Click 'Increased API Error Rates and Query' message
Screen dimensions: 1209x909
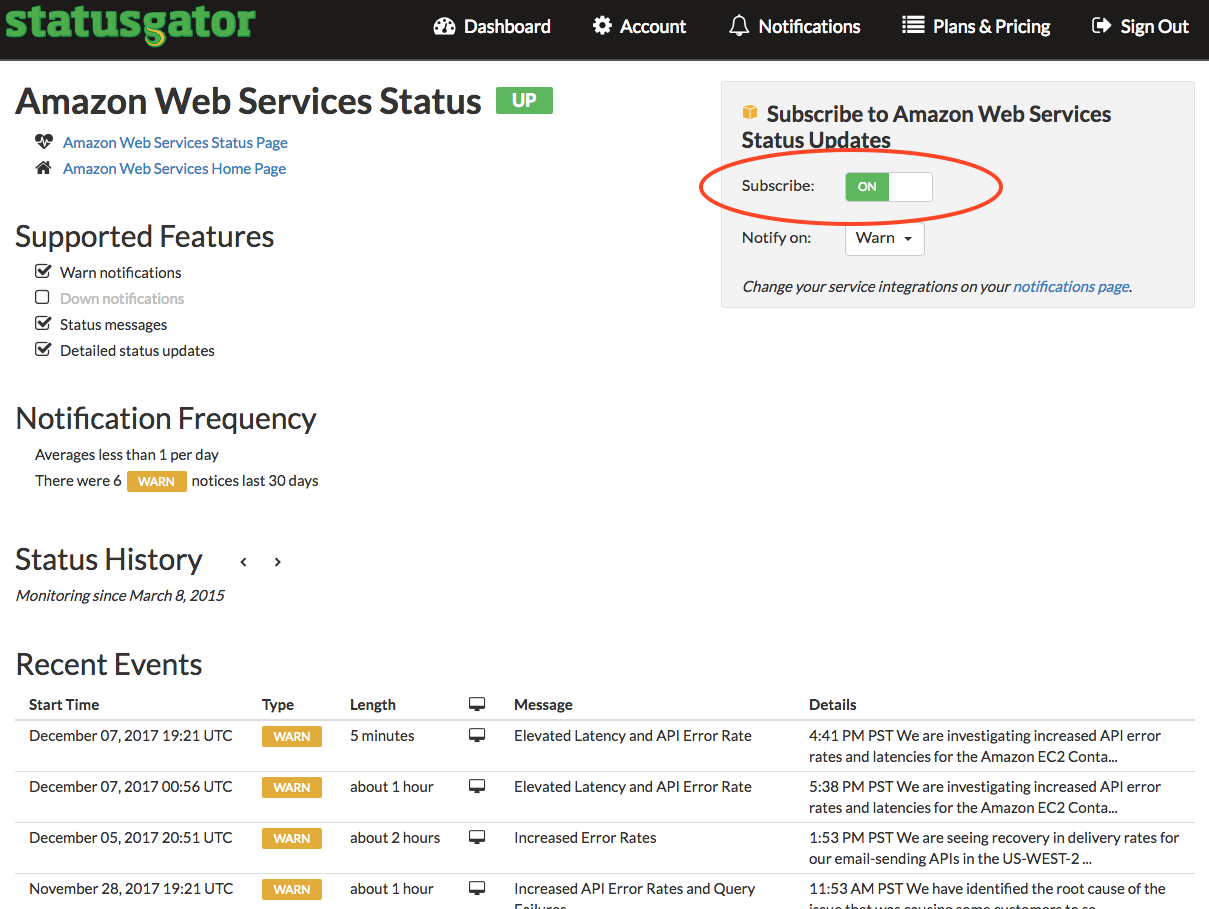click(x=635, y=888)
